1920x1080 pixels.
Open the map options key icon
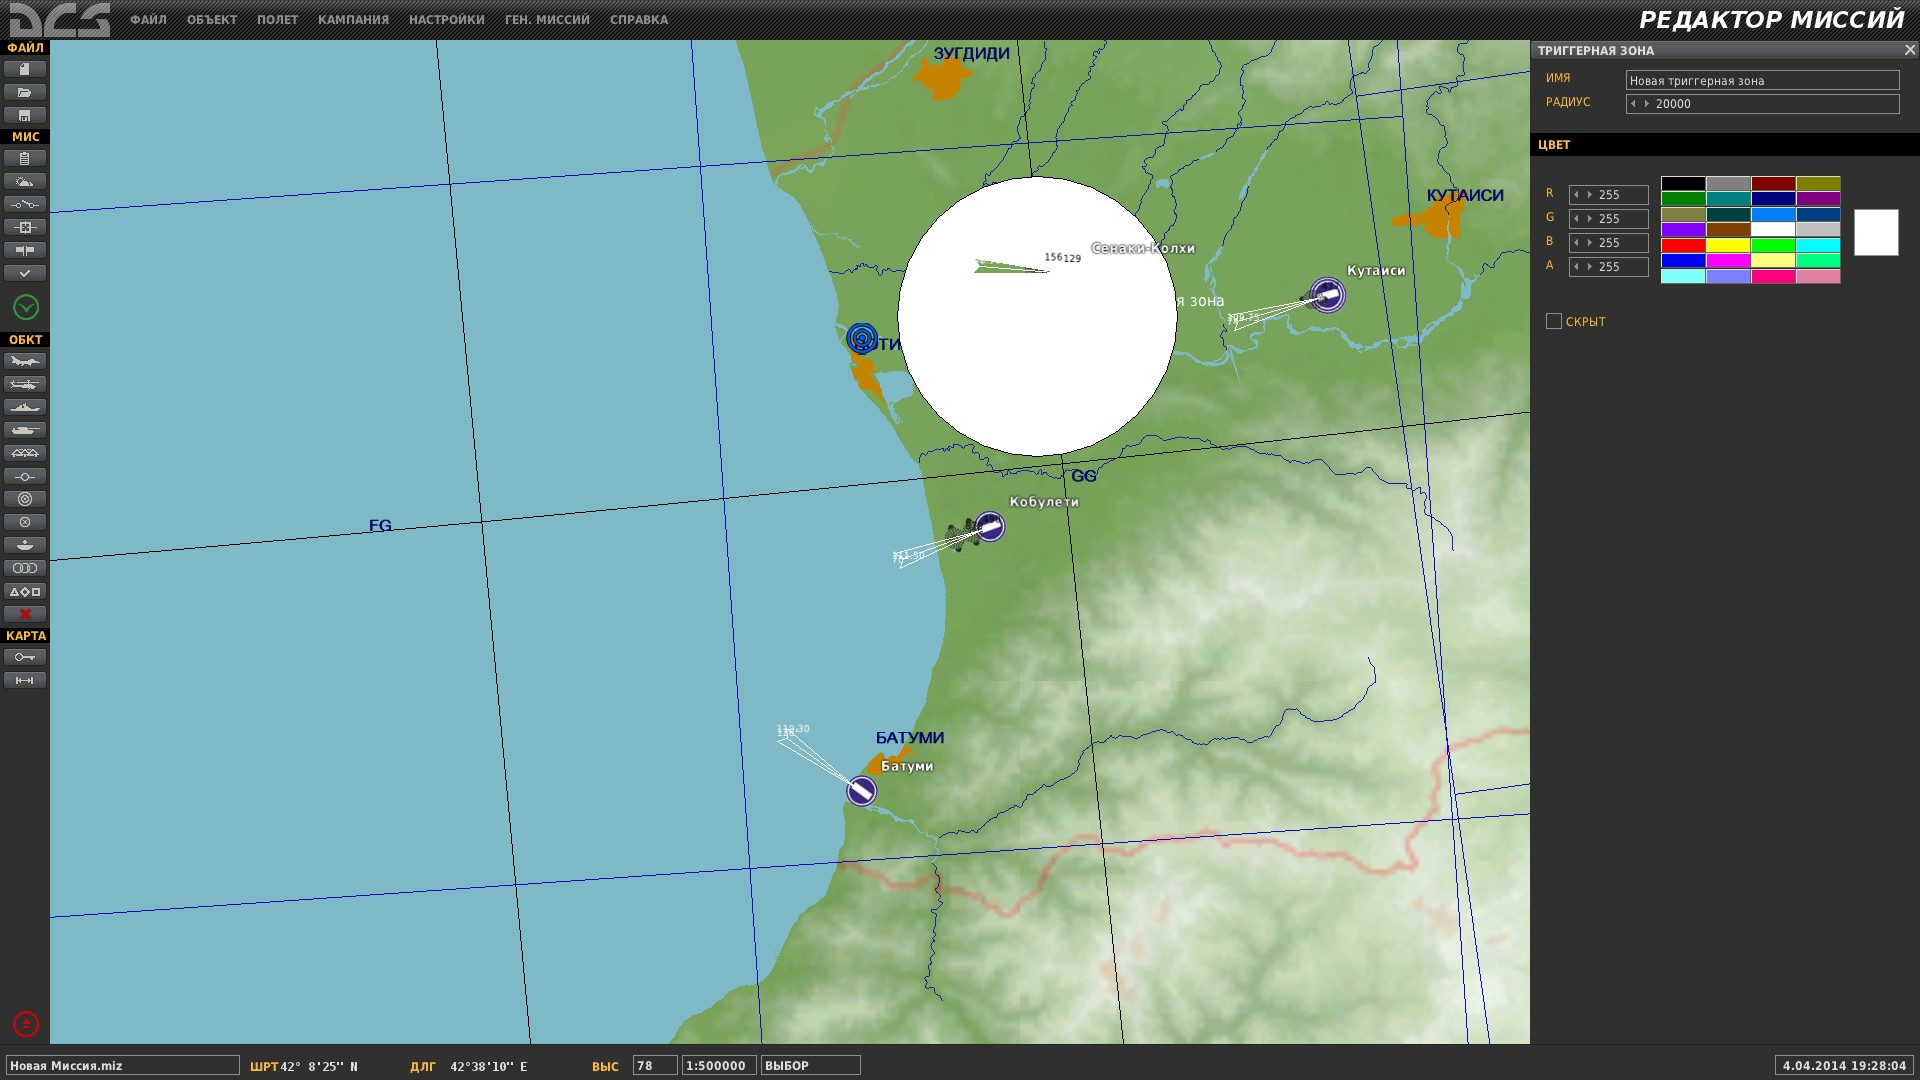(x=25, y=657)
